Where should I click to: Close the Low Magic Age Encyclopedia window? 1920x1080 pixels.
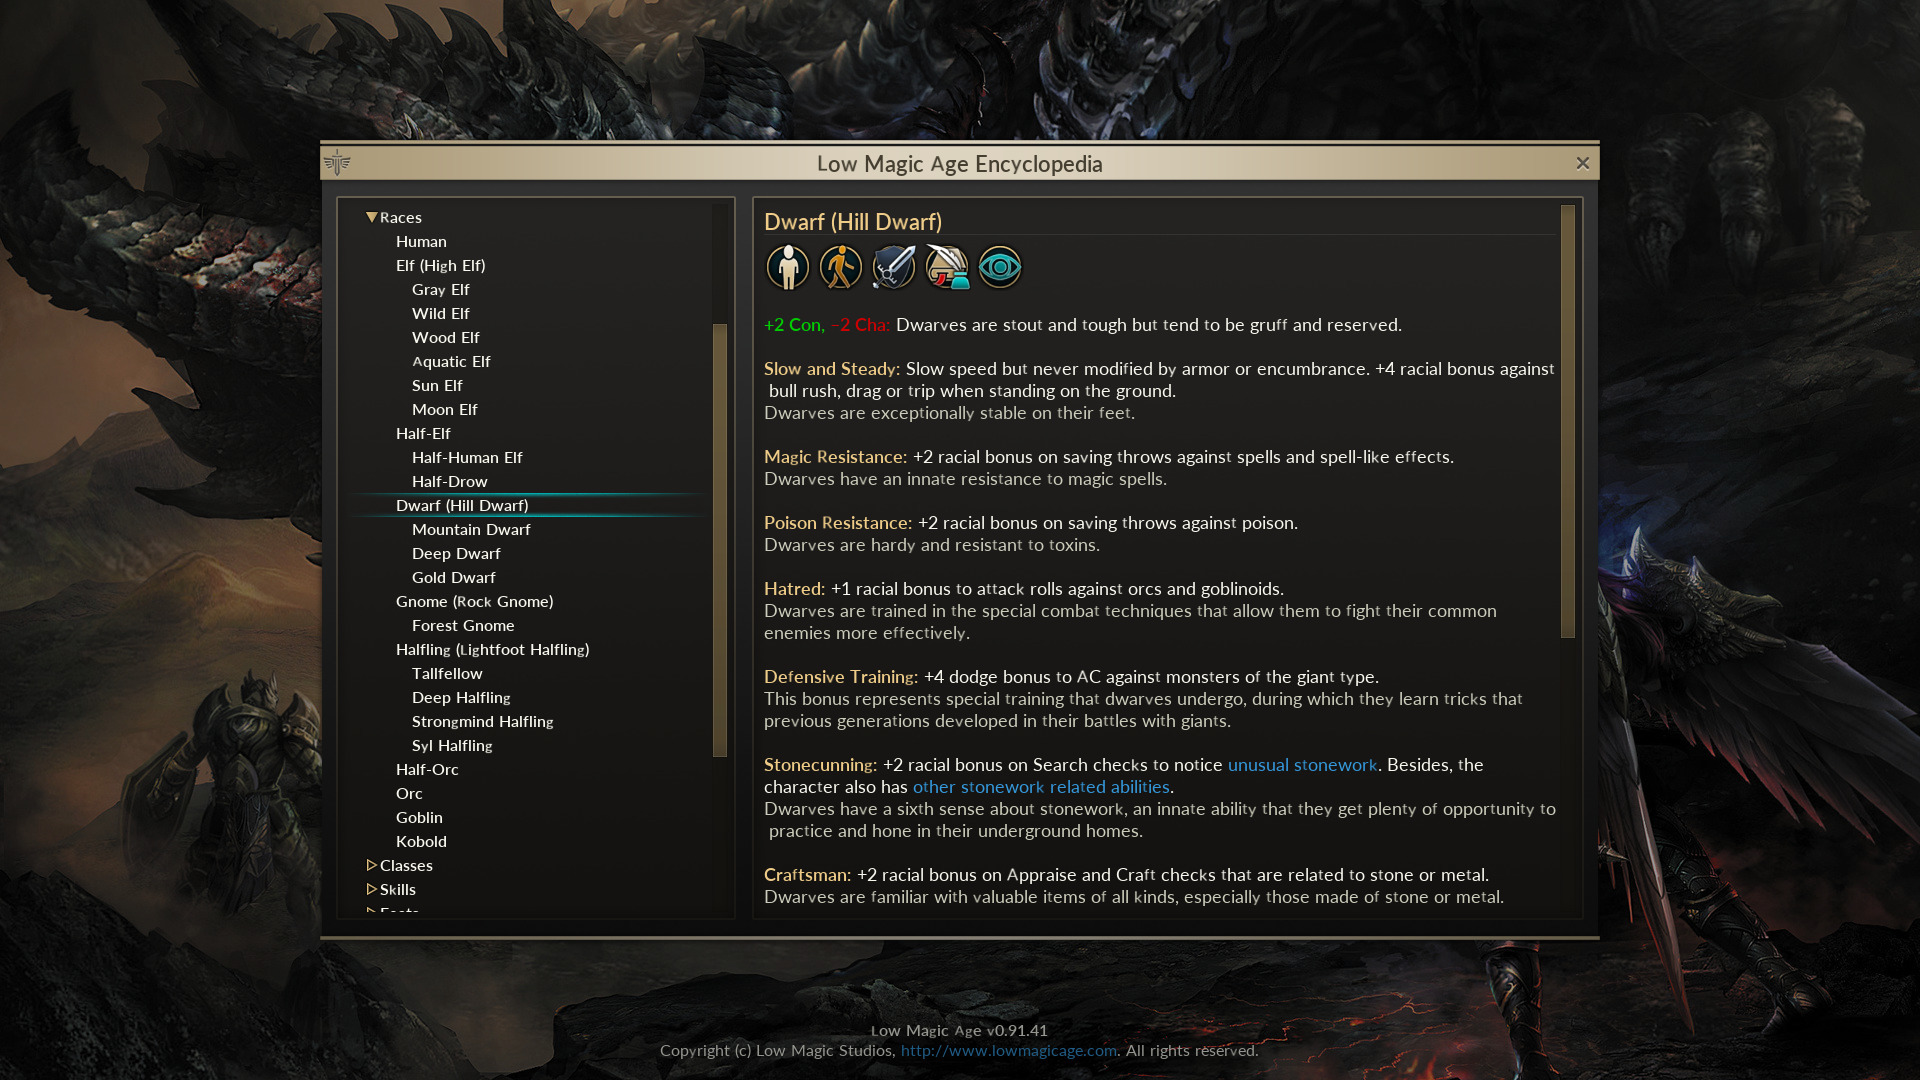pos(1582,163)
